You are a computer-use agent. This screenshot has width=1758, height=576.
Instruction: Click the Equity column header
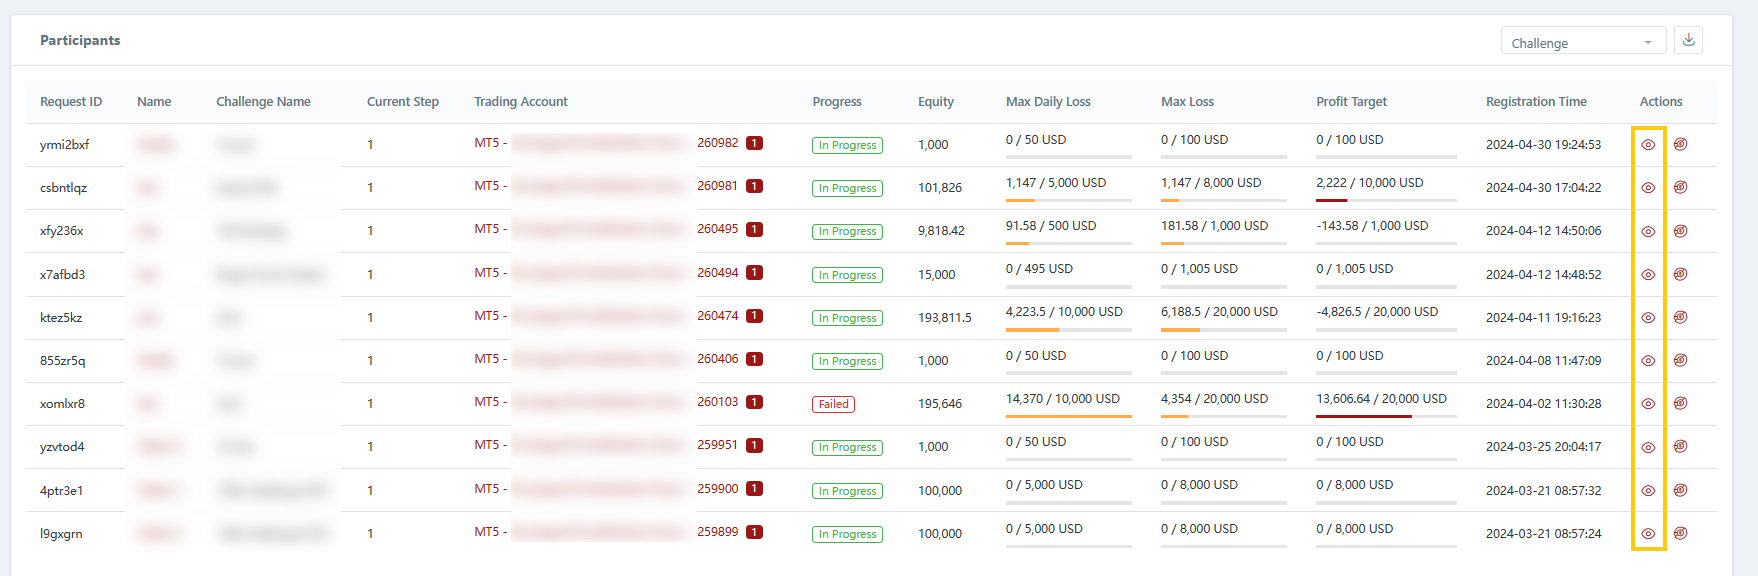[x=935, y=102]
